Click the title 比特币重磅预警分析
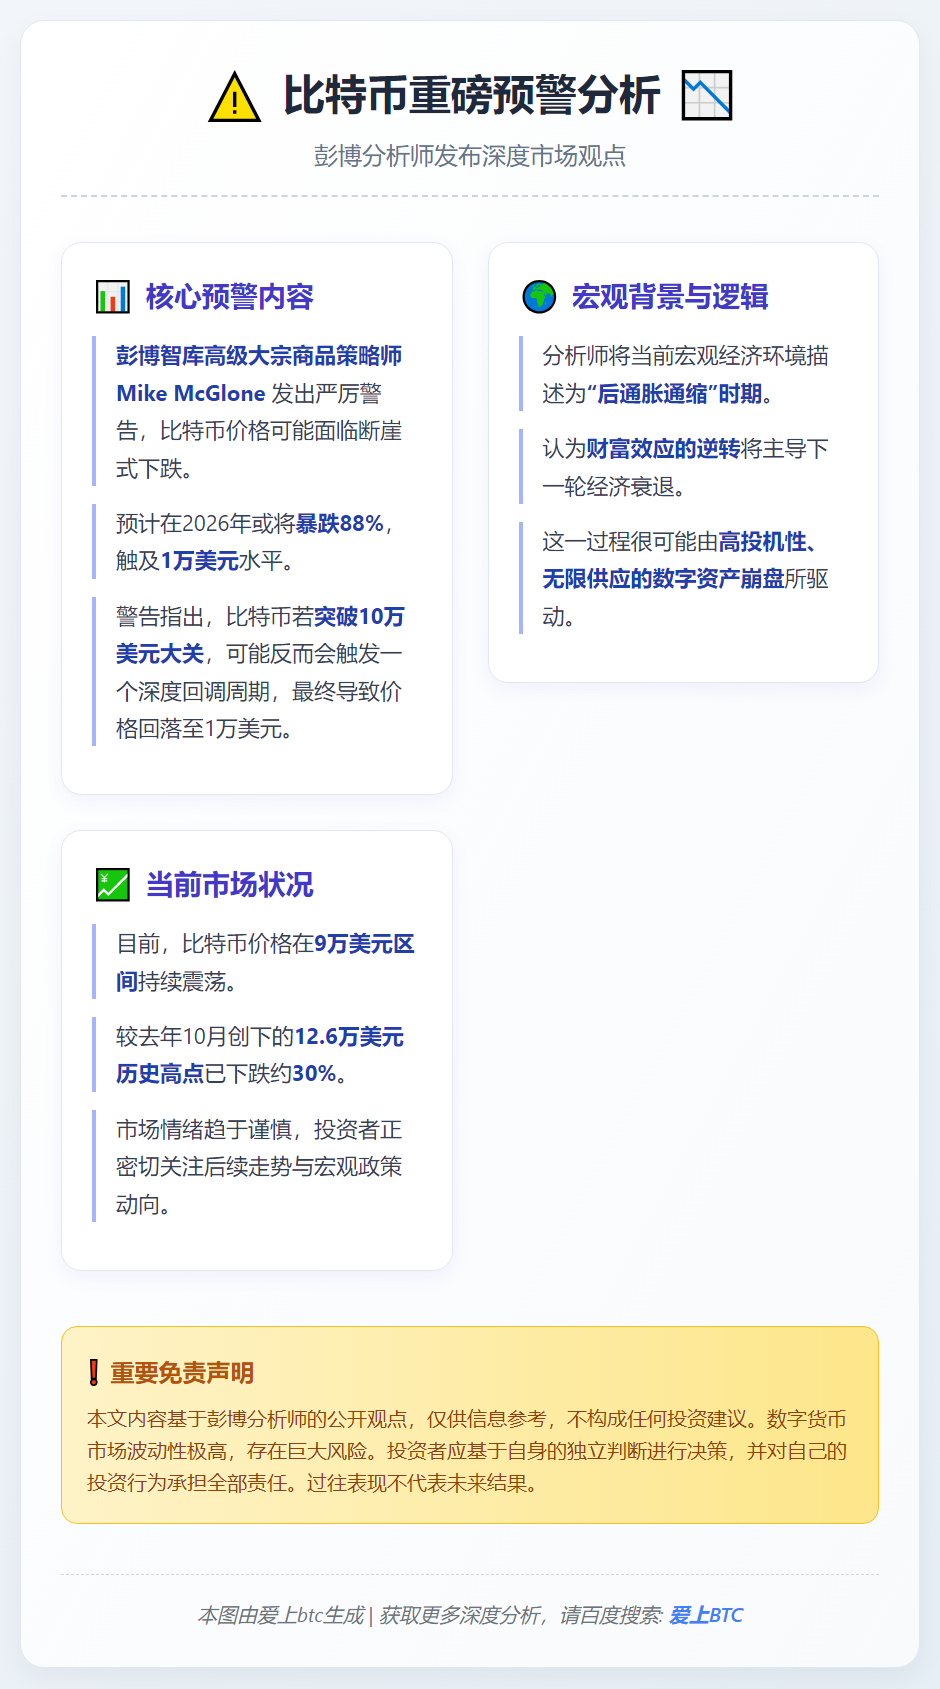Screen dimensions: 940x1689 point(472,95)
